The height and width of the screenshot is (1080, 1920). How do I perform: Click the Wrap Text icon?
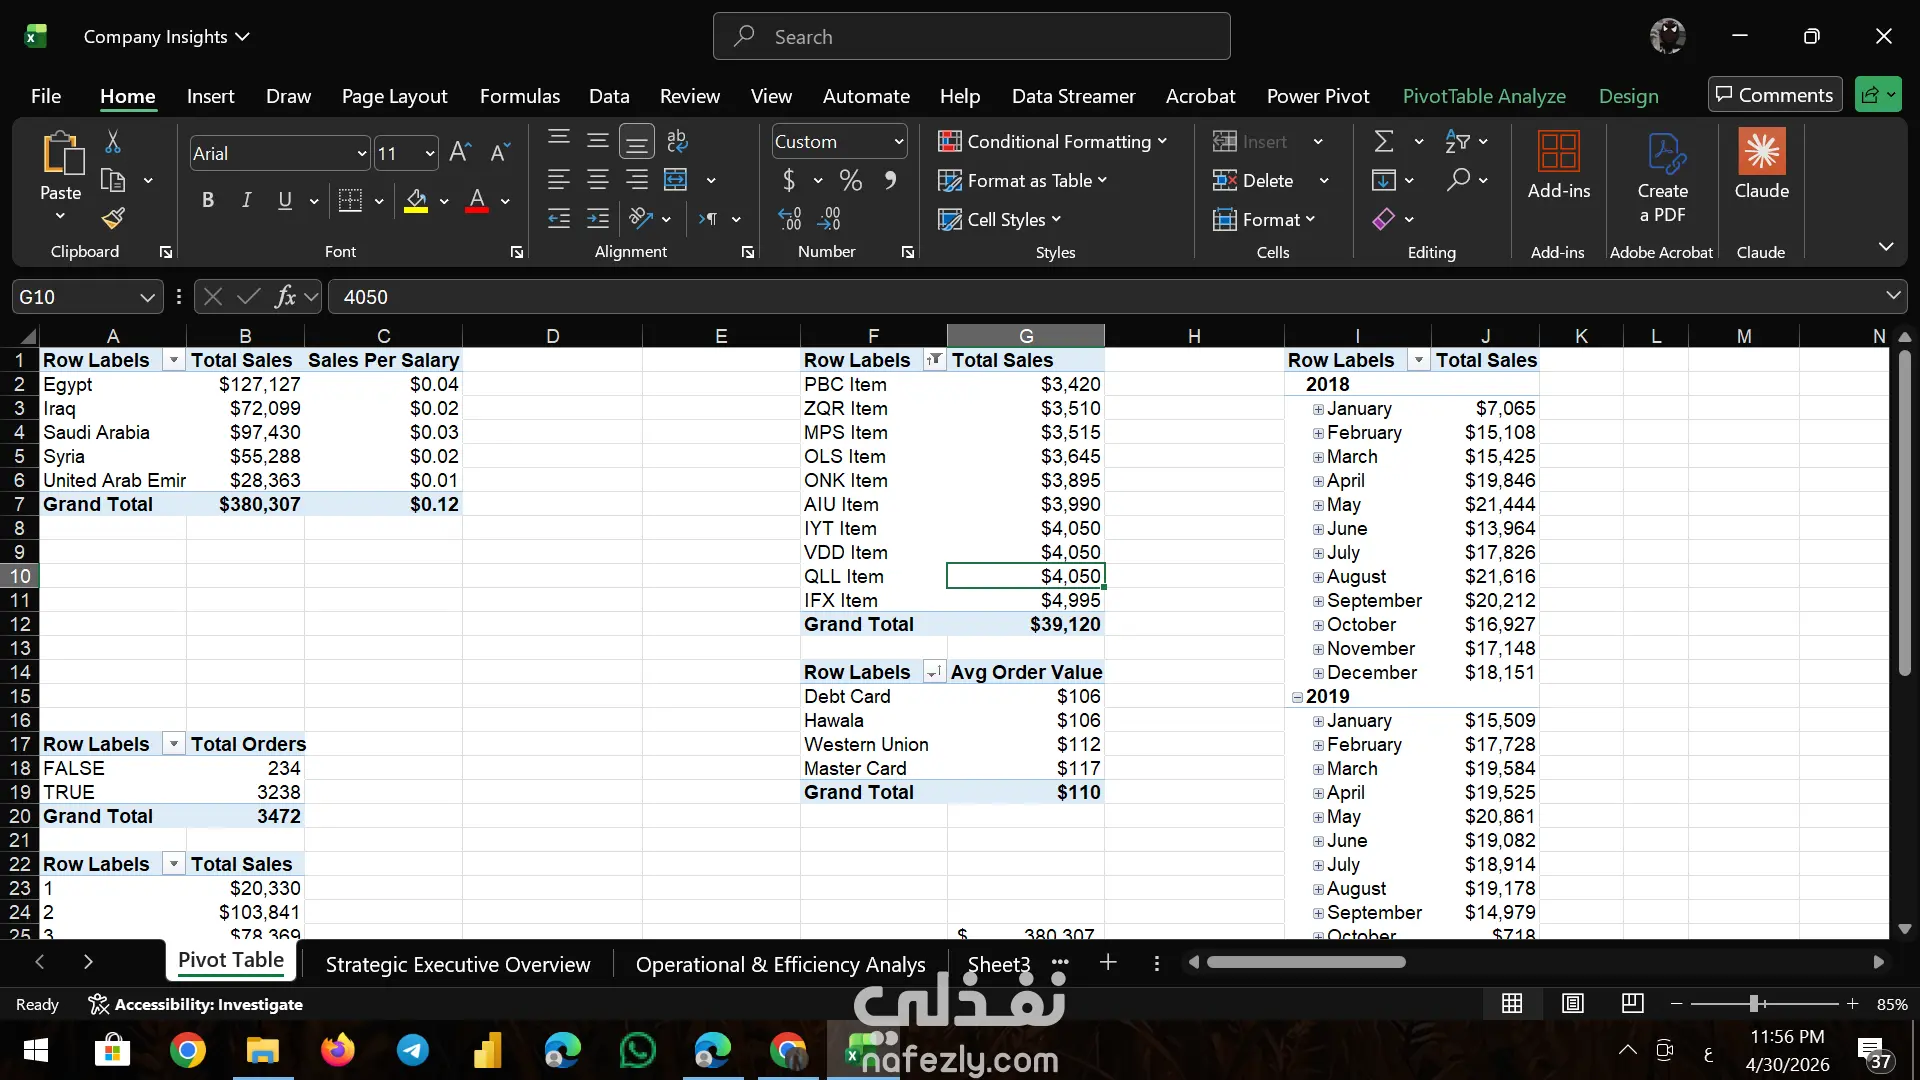[677, 141]
